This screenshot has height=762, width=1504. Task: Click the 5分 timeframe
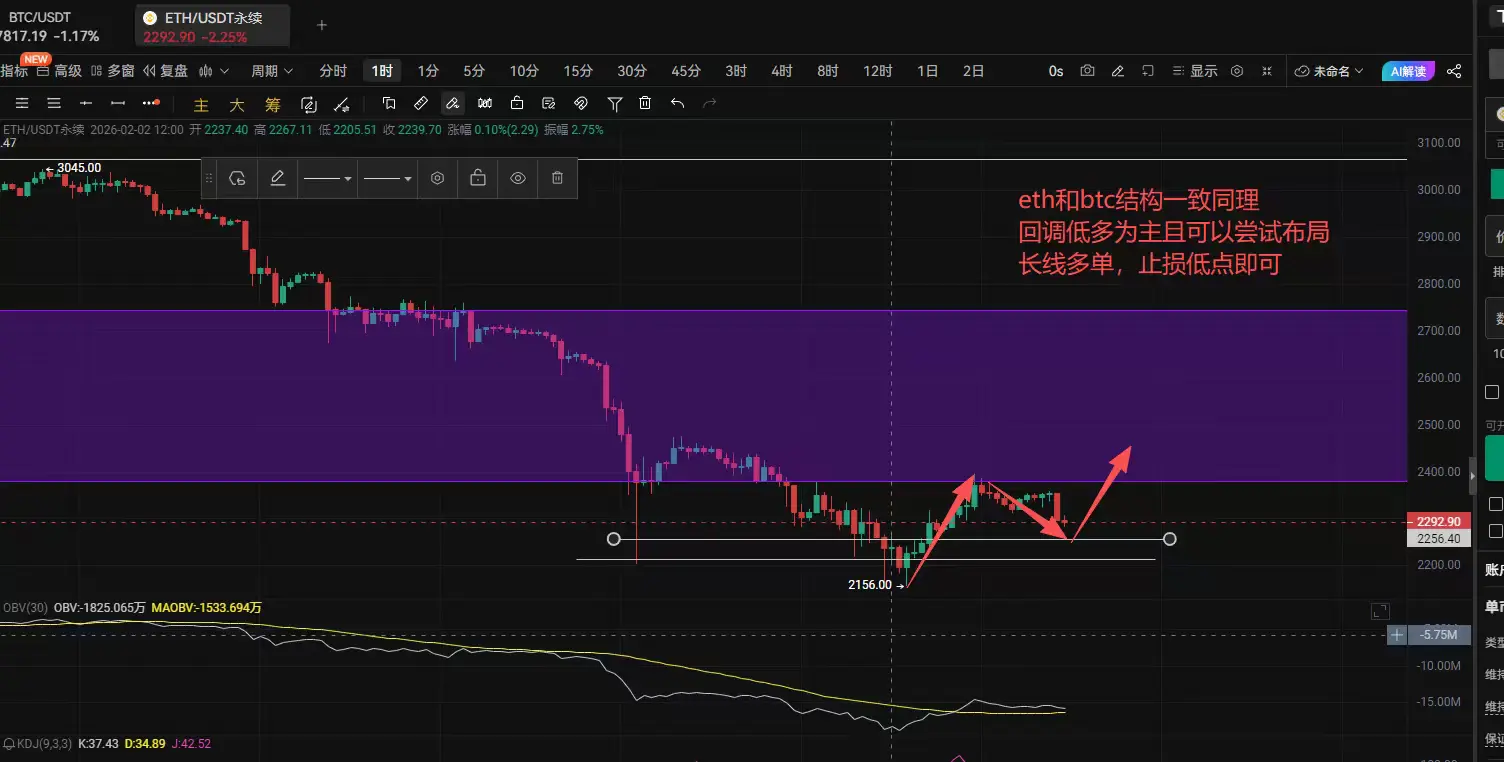[x=474, y=71]
